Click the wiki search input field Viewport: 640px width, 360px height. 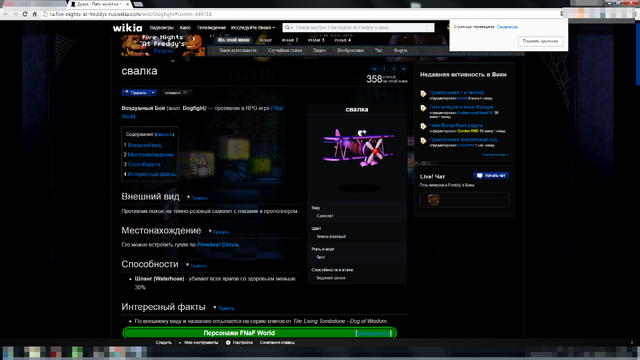359,27
